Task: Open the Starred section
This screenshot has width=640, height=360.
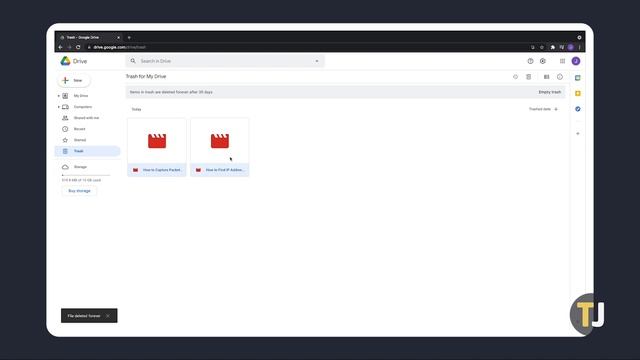Action: tap(80, 140)
